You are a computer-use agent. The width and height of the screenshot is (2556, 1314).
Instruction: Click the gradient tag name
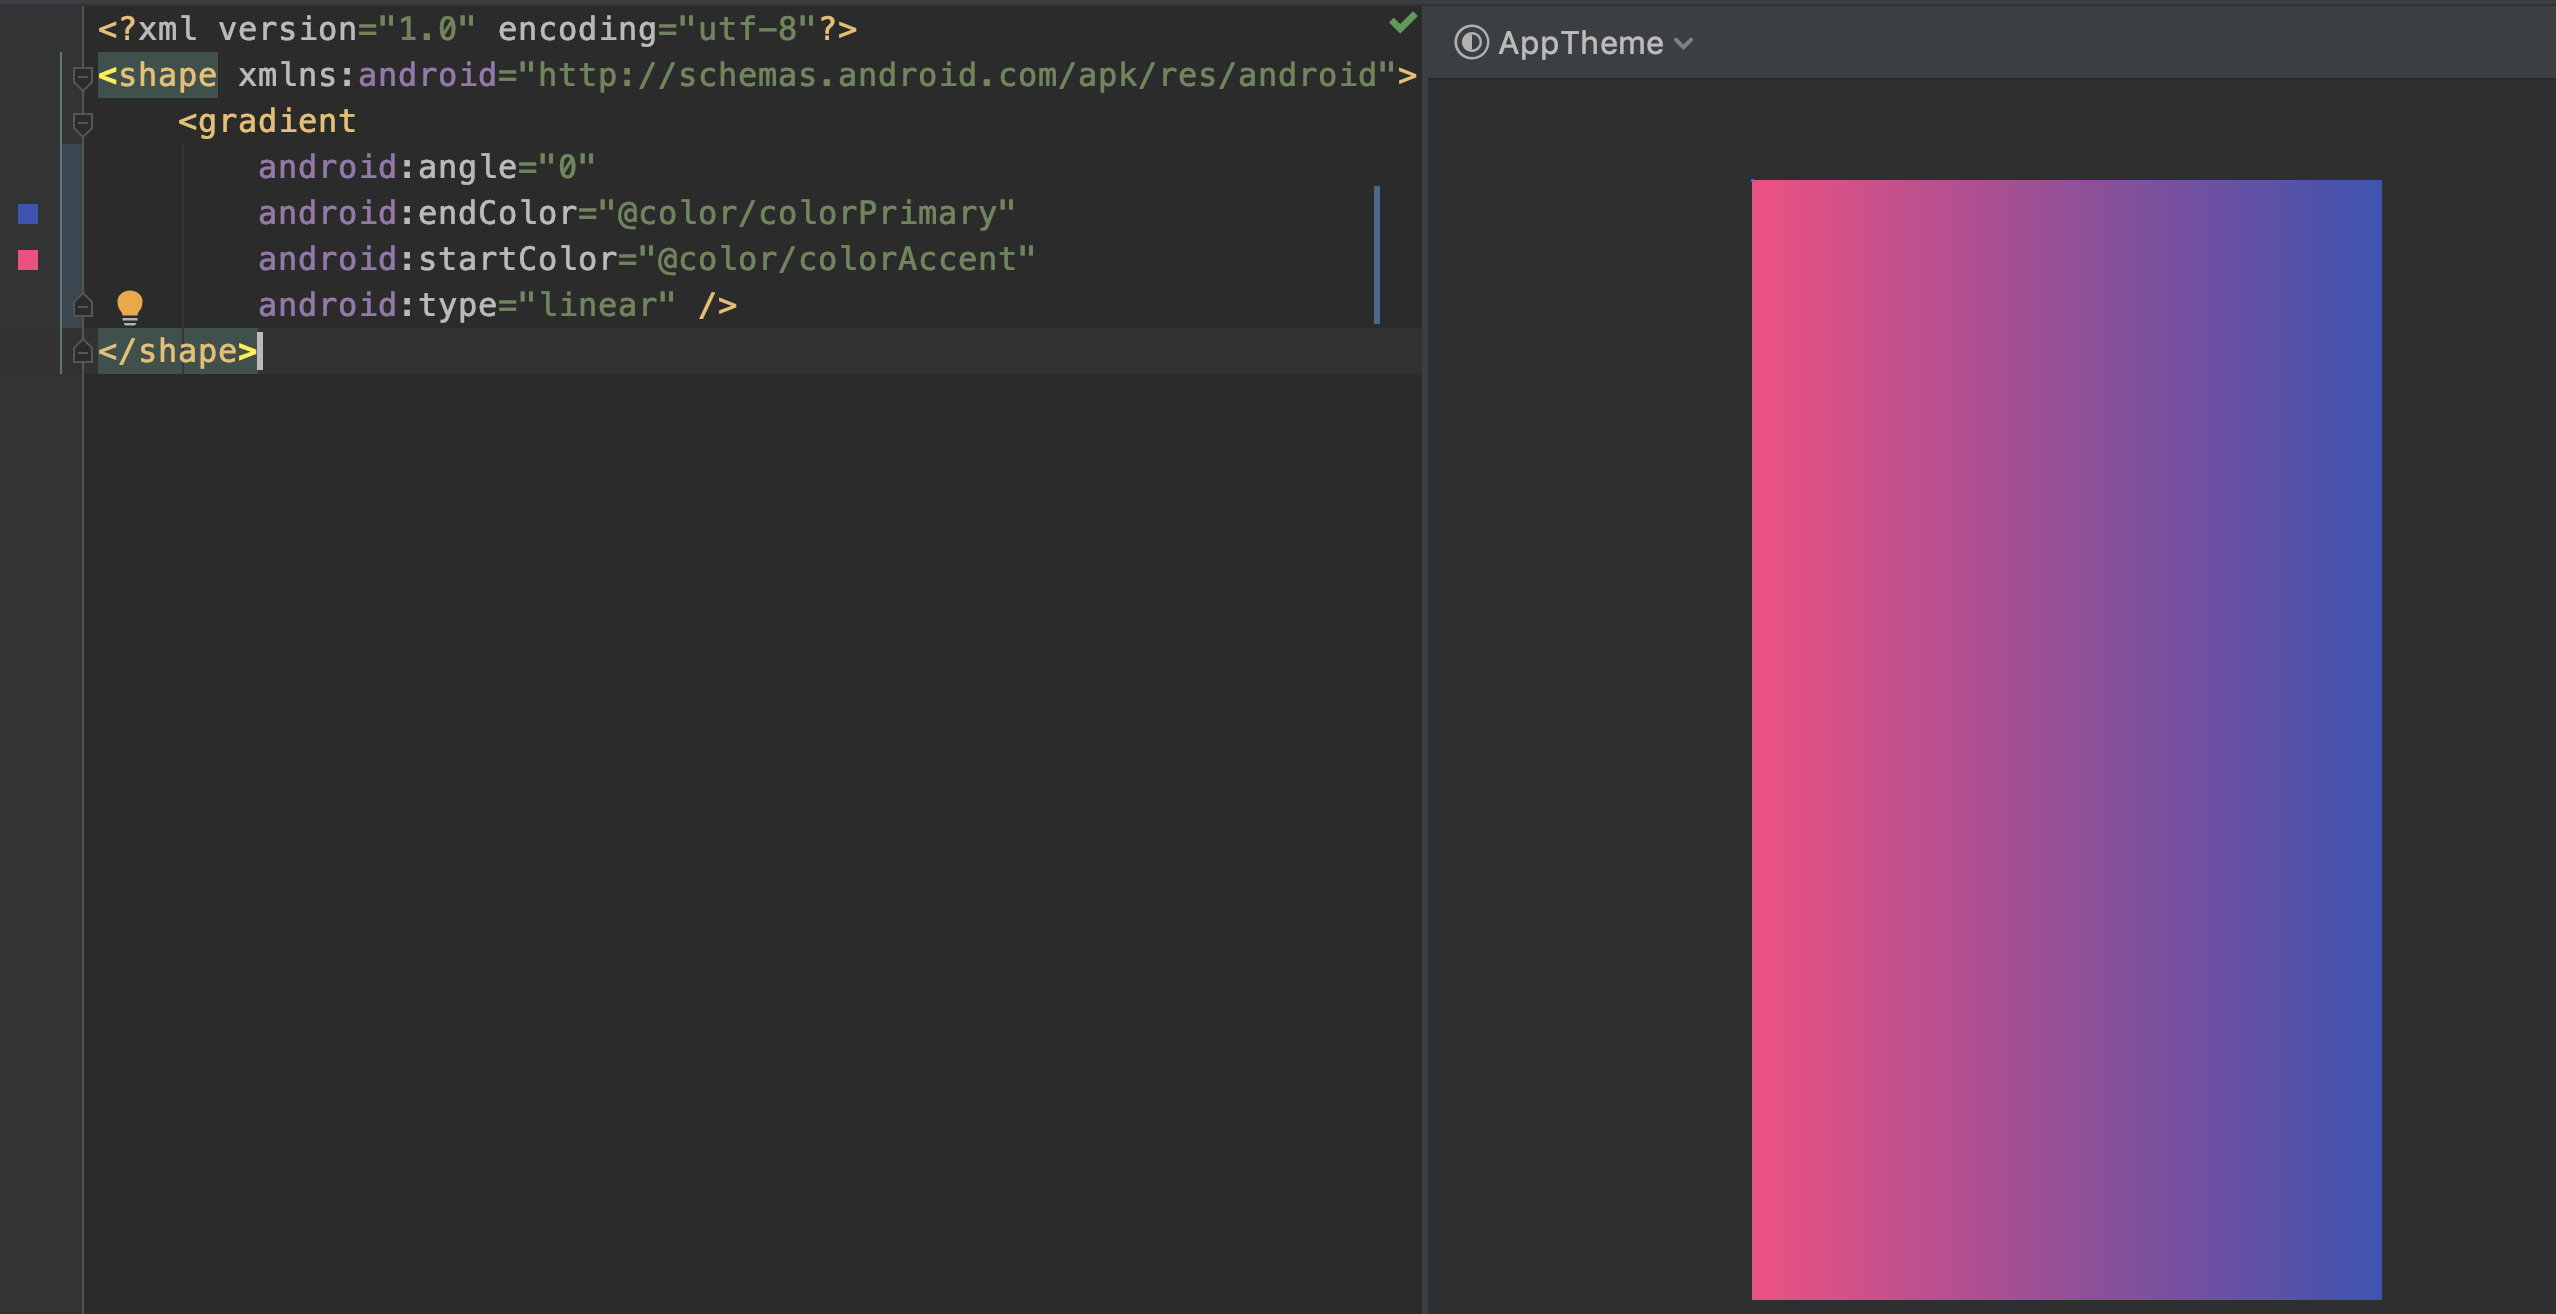[276, 121]
